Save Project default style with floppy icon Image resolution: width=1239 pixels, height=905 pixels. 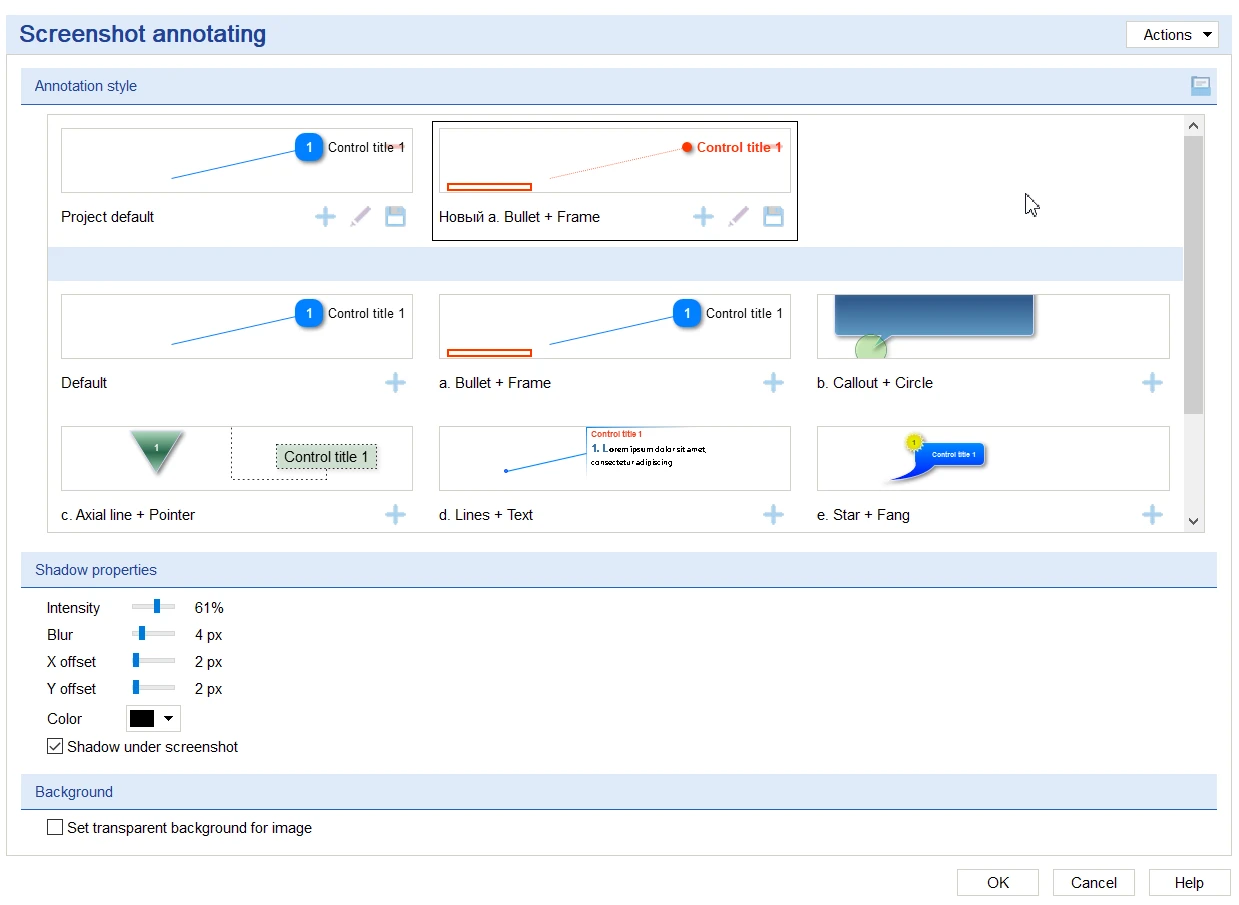(x=395, y=216)
